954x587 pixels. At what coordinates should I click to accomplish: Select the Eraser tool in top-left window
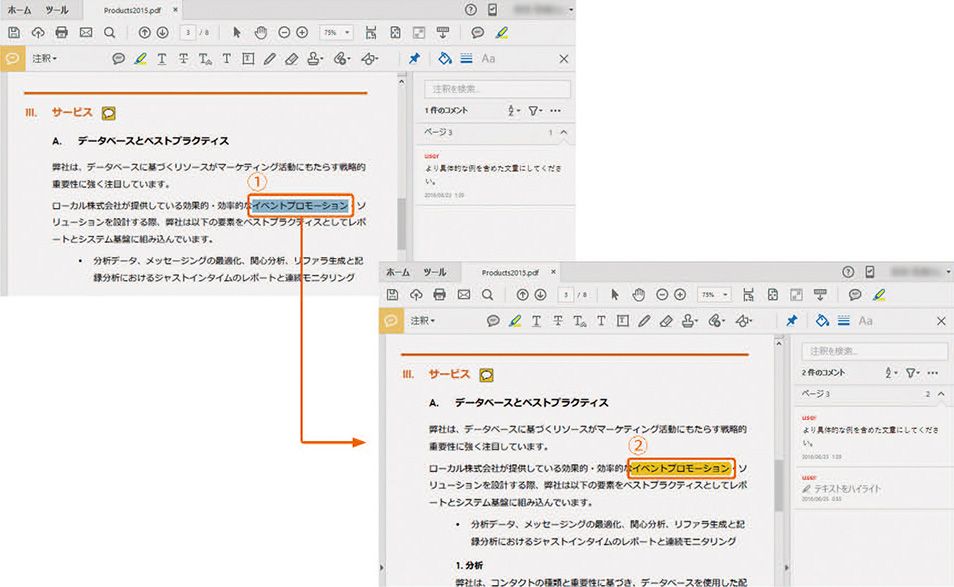click(x=291, y=58)
